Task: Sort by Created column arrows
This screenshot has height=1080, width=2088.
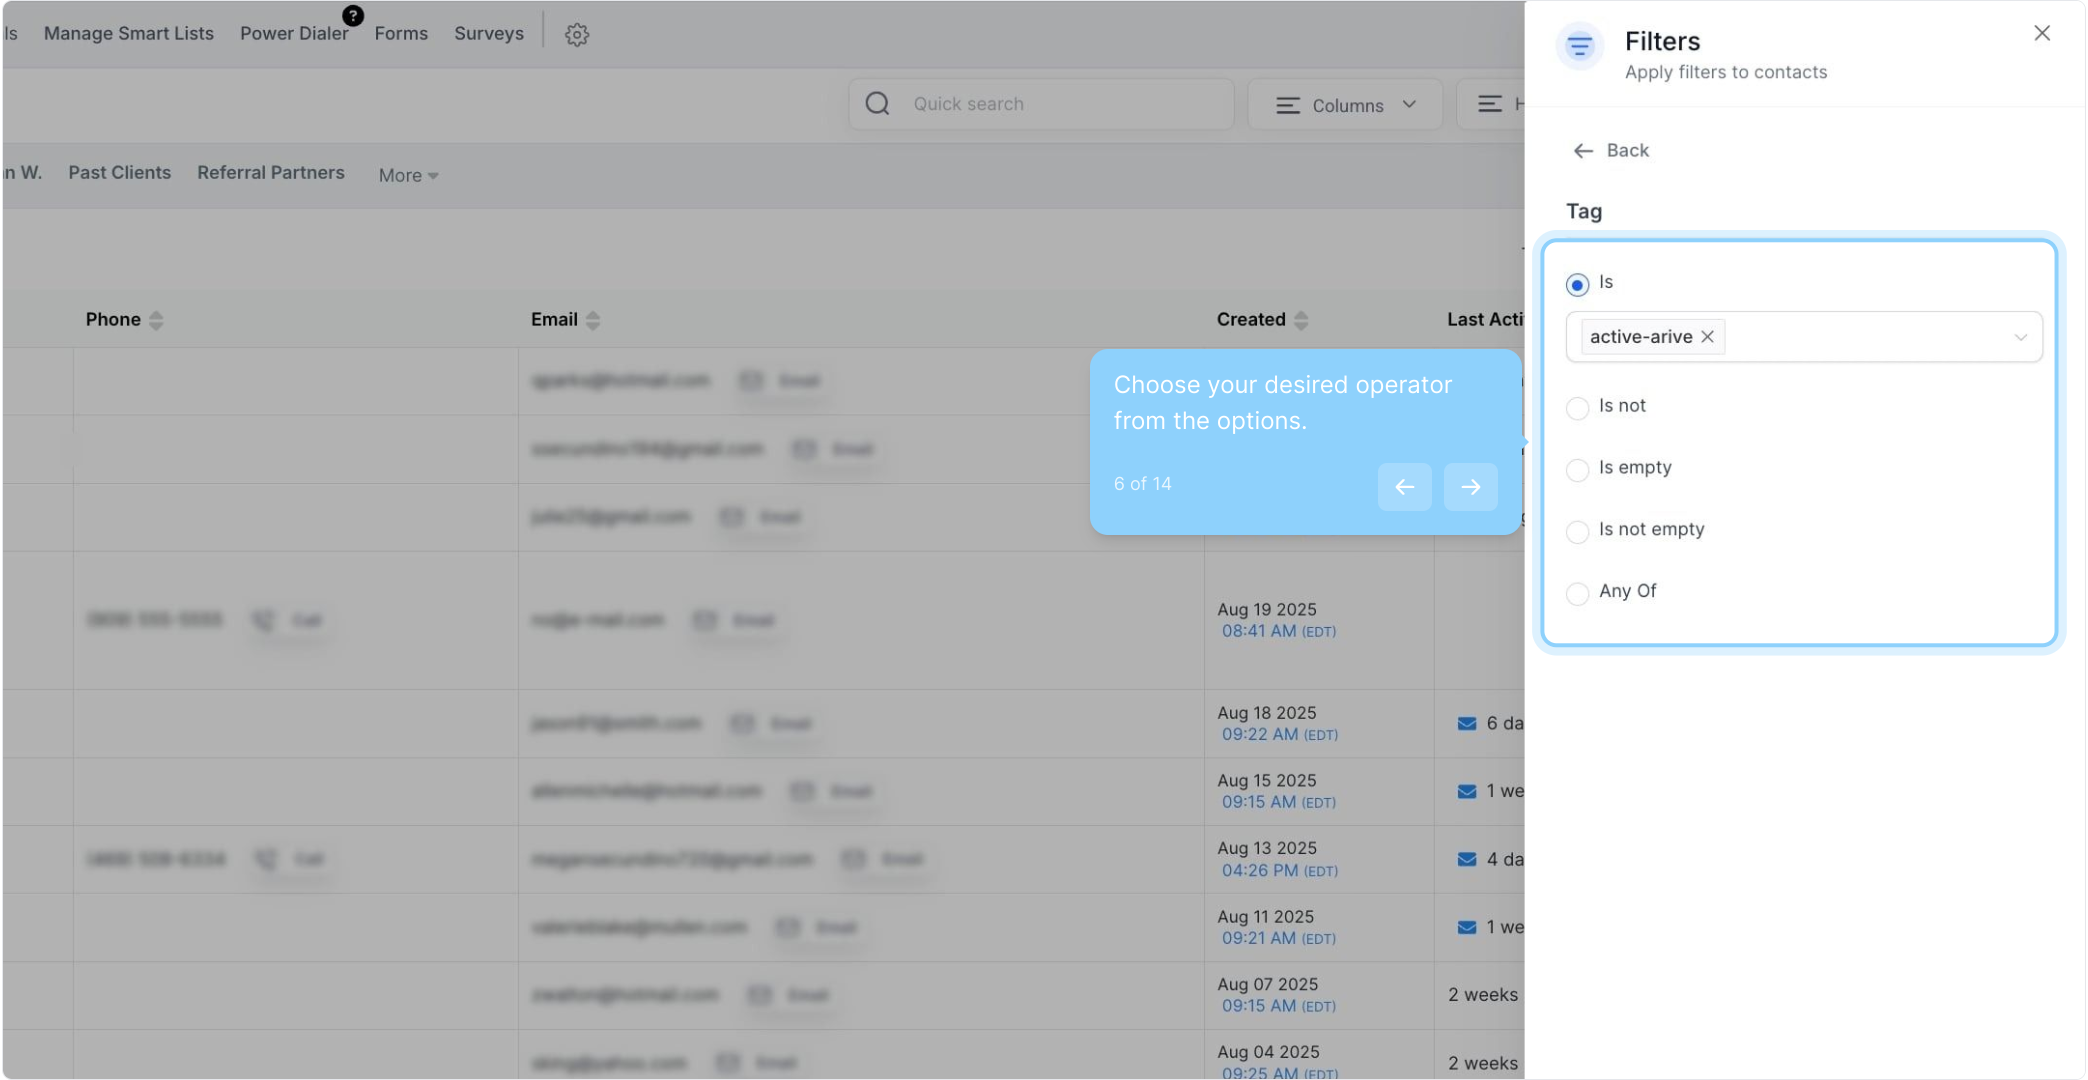Action: pyautogui.click(x=1301, y=320)
